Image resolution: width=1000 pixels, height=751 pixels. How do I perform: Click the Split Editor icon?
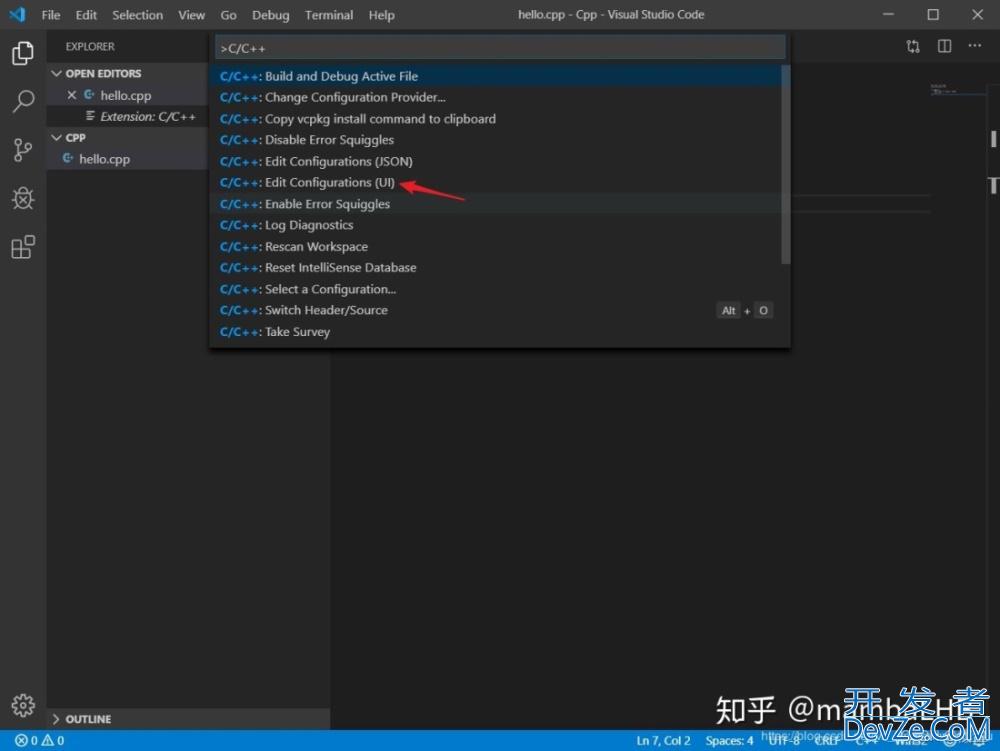coord(945,46)
